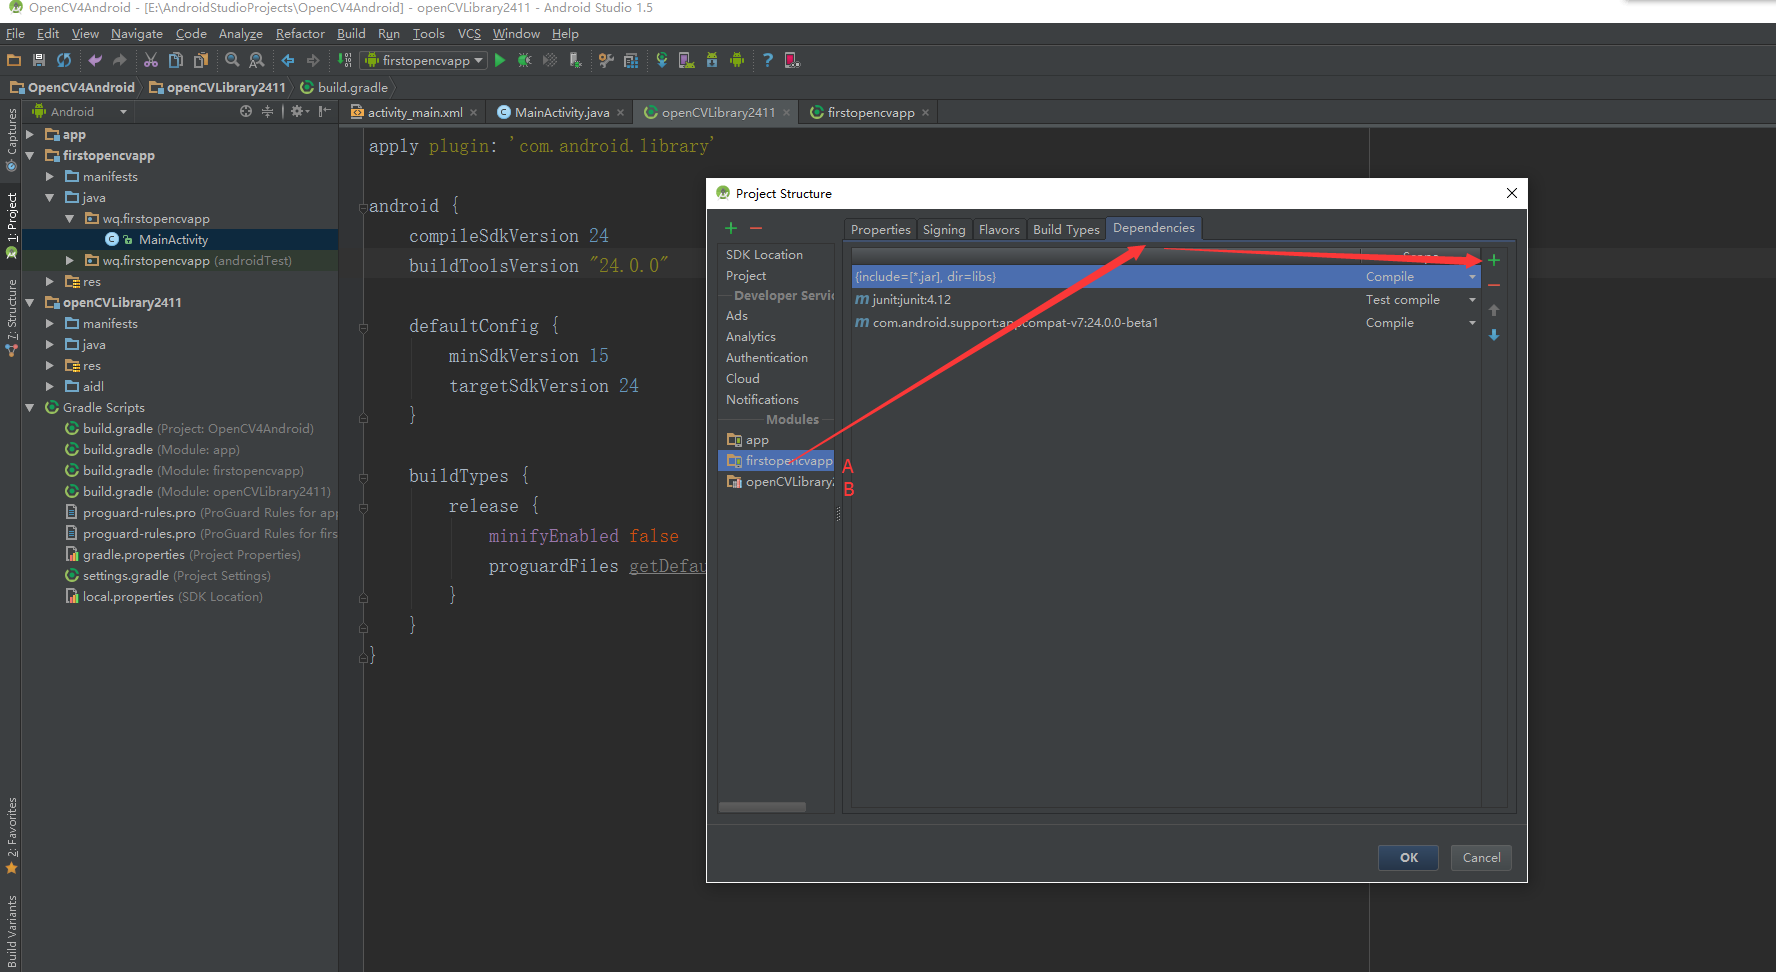Click the code fold marker beside android {
Screen dimensions: 1776x972
[363, 207]
